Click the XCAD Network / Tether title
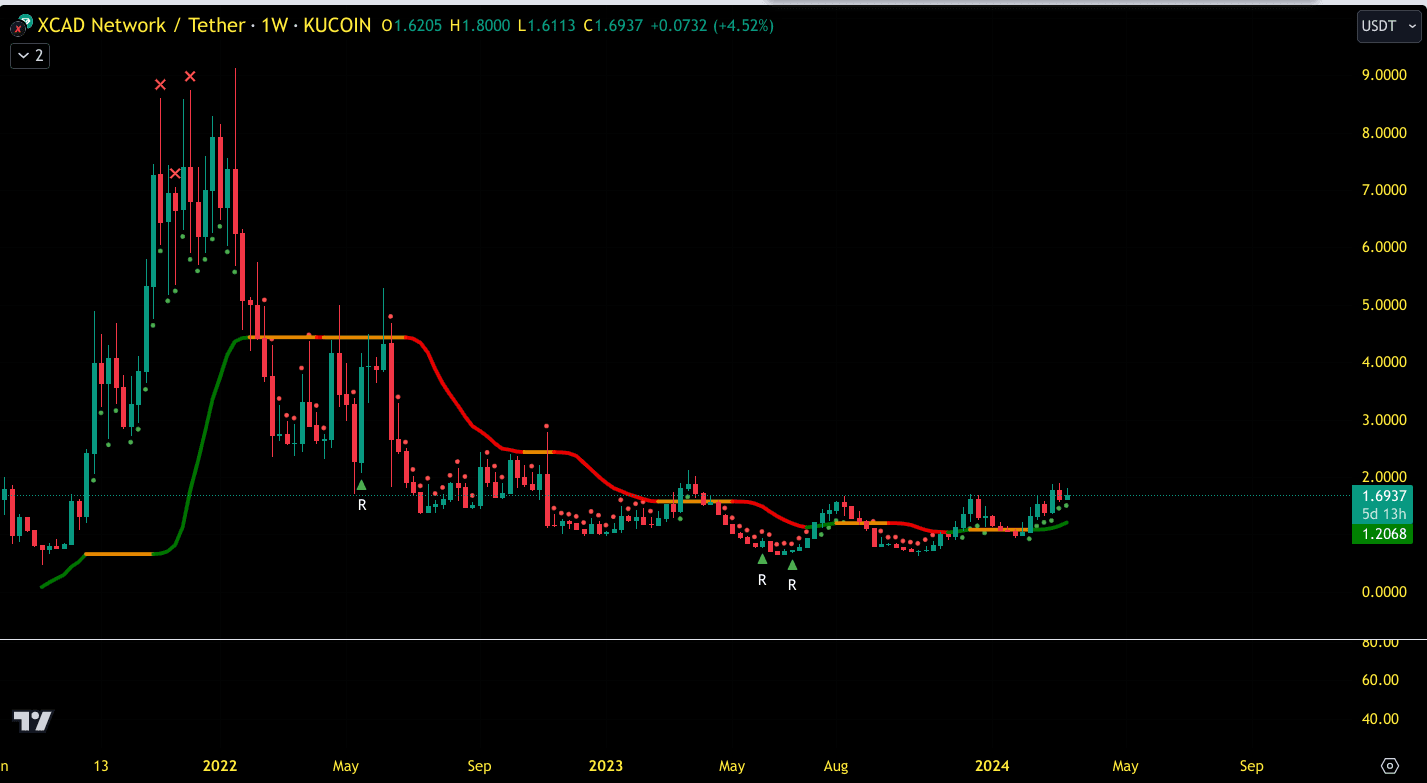1427x783 pixels. (140, 26)
